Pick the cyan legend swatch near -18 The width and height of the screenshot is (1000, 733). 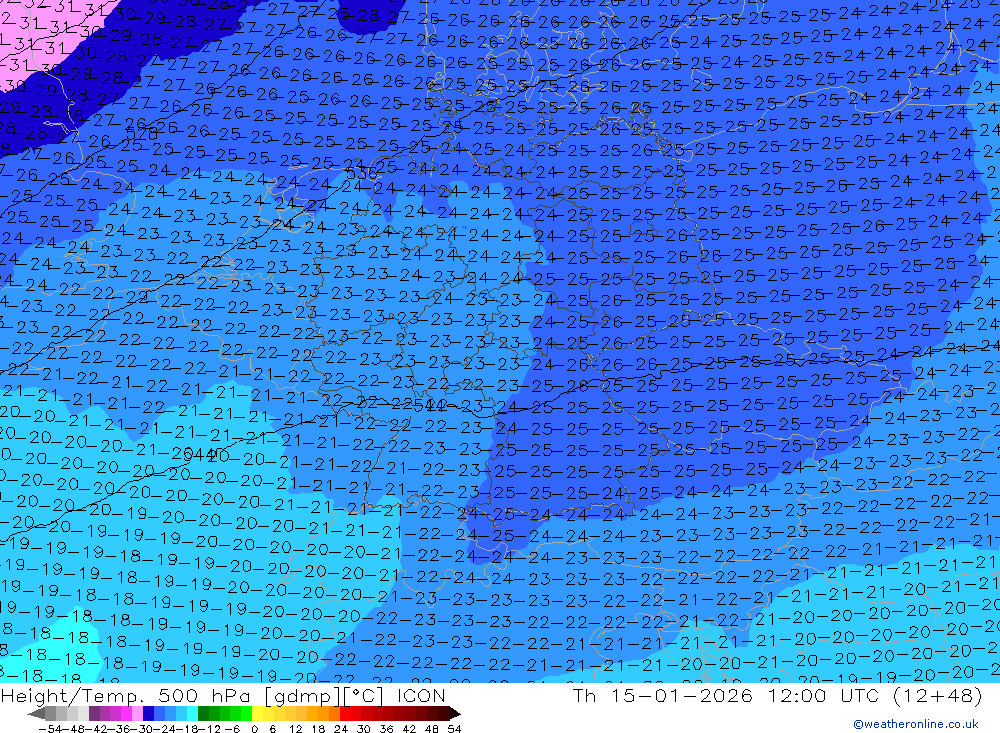(x=192, y=713)
